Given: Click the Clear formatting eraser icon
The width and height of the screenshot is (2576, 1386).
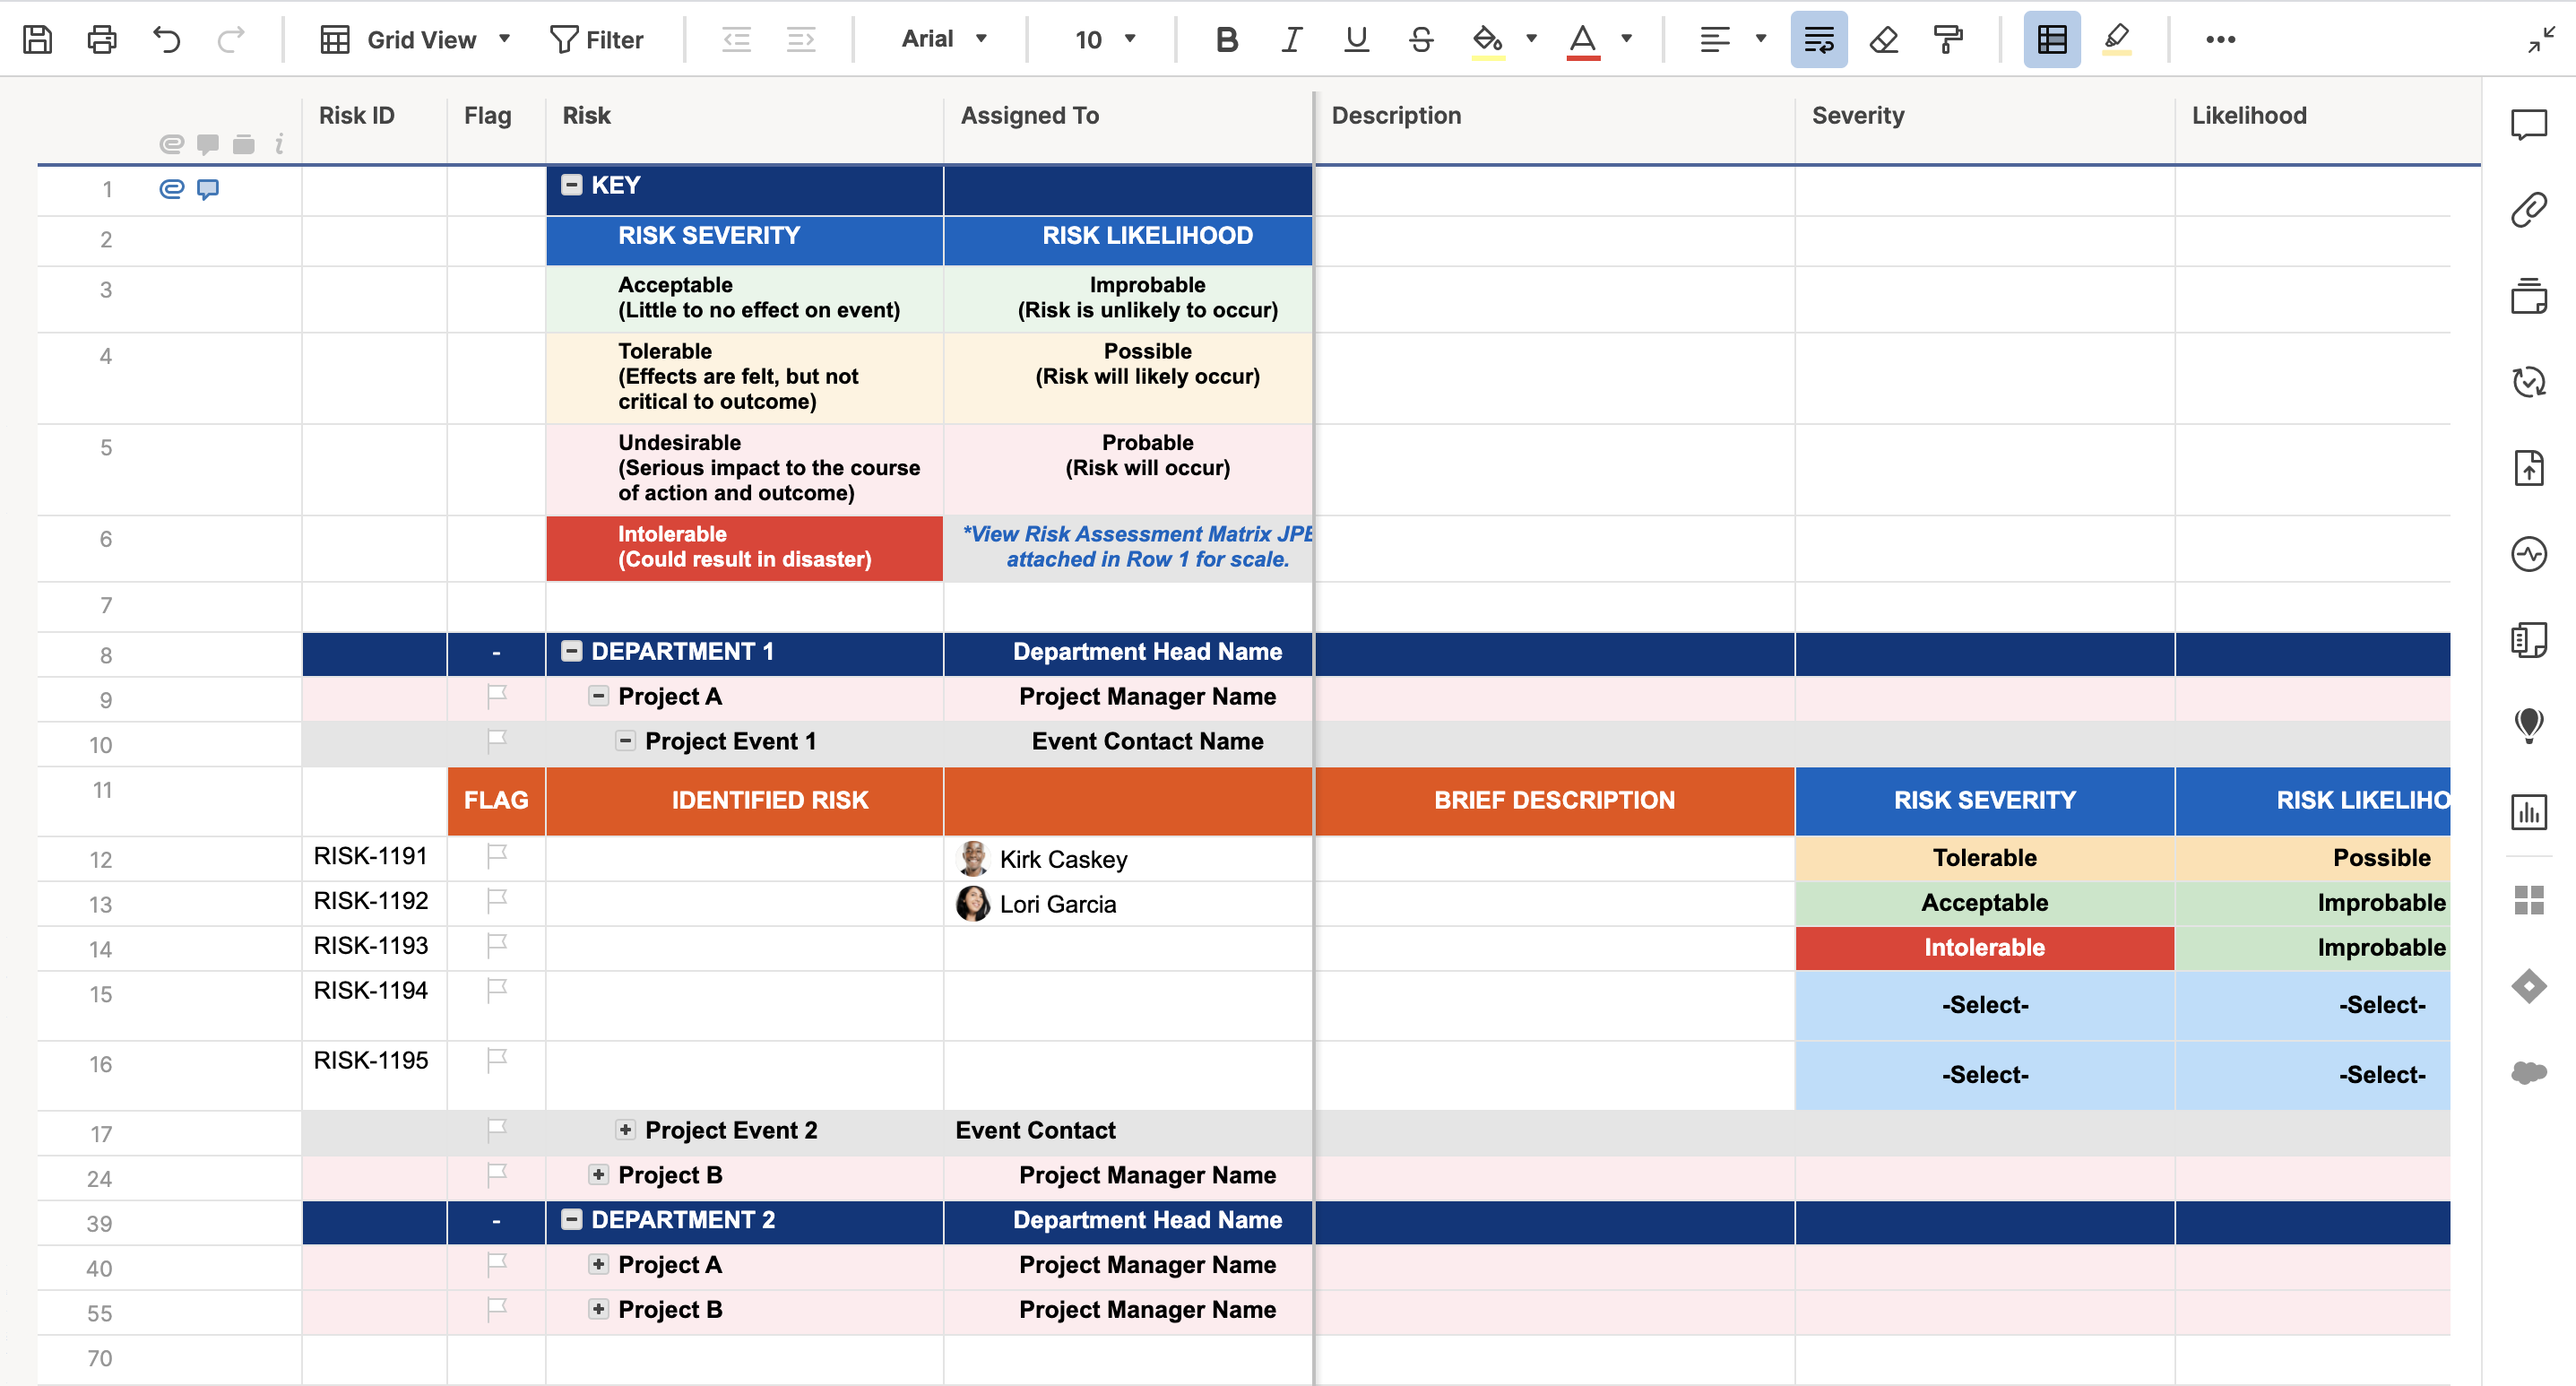Looking at the screenshot, I should pos(1883,40).
